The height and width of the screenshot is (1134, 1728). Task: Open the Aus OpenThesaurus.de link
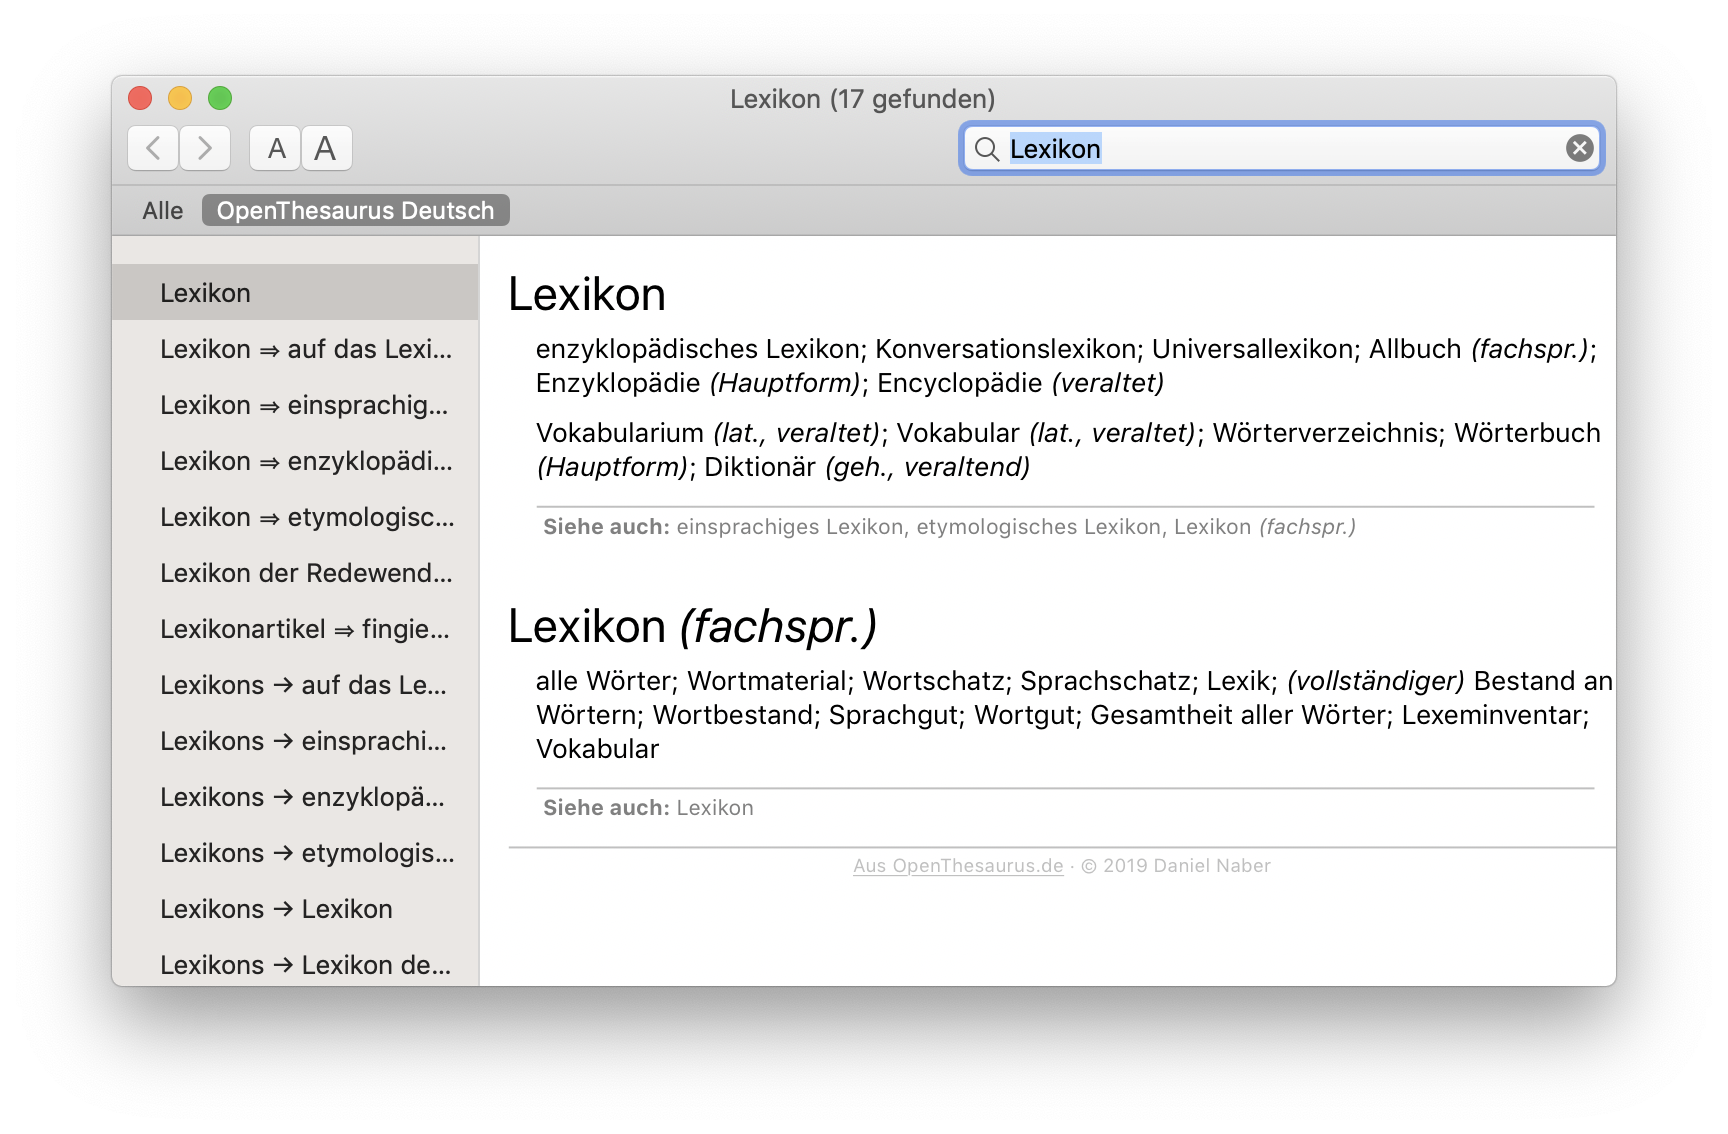point(957,866)
